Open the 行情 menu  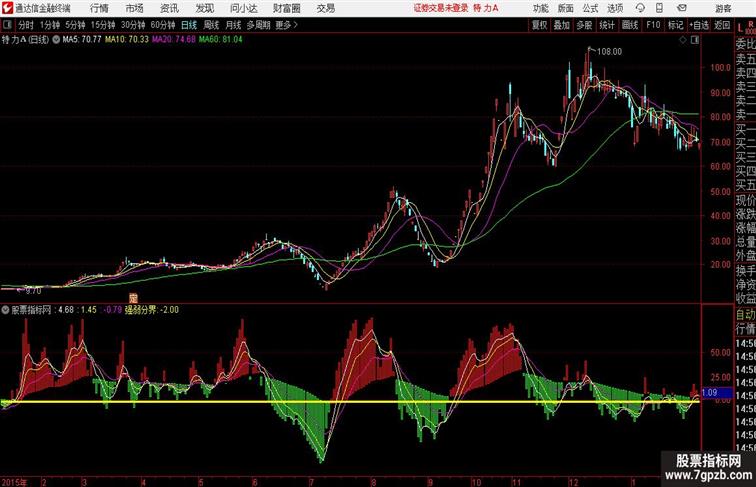tap(99, 8)
